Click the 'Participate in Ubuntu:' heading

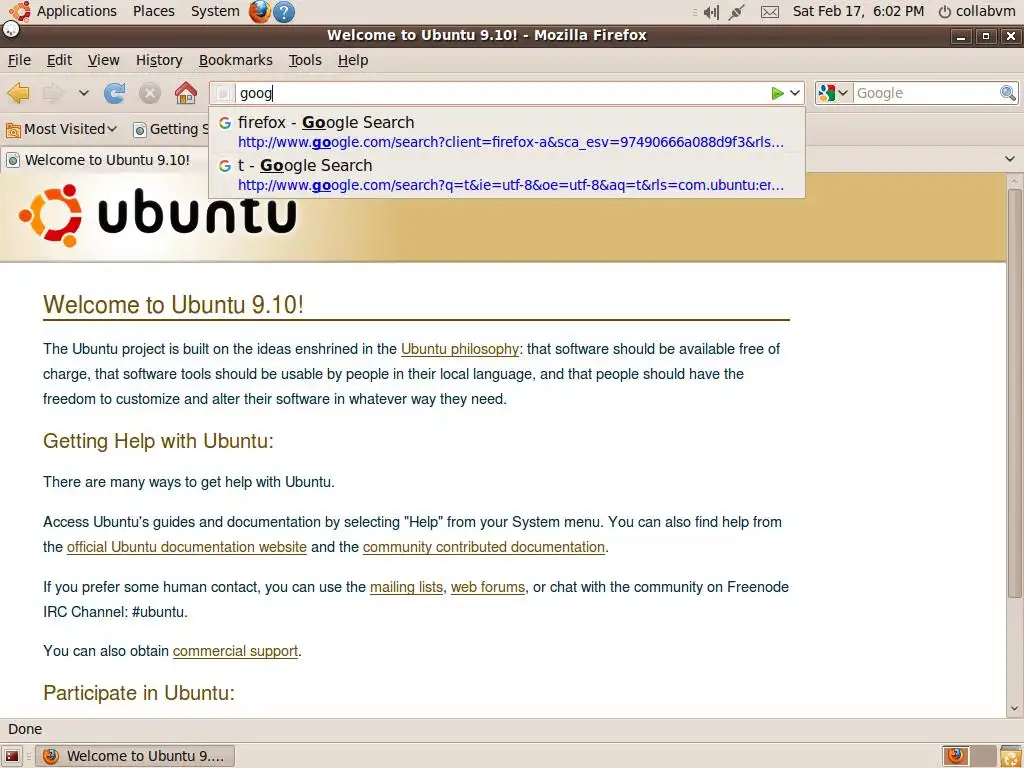point(138,693)
